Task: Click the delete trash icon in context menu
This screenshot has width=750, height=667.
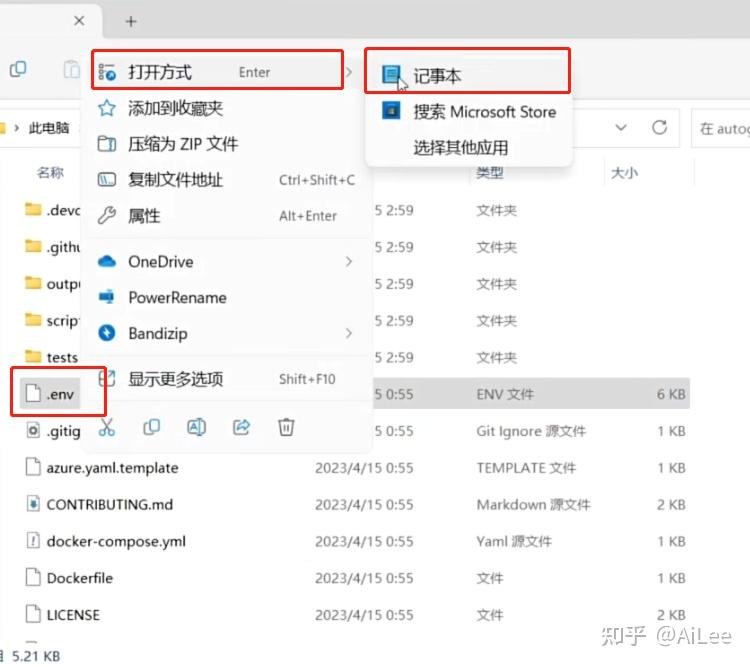Action: tap(286, 427)
